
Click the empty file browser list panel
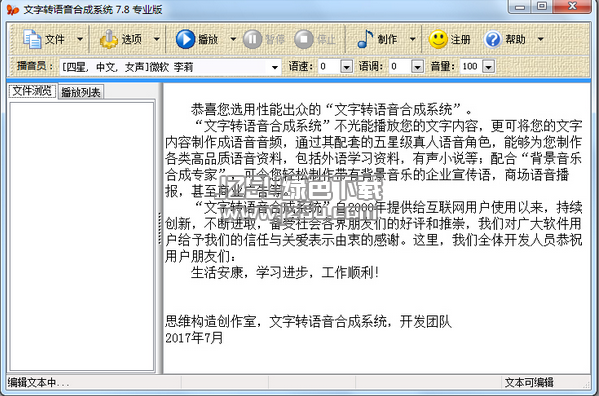coord(82,236)
